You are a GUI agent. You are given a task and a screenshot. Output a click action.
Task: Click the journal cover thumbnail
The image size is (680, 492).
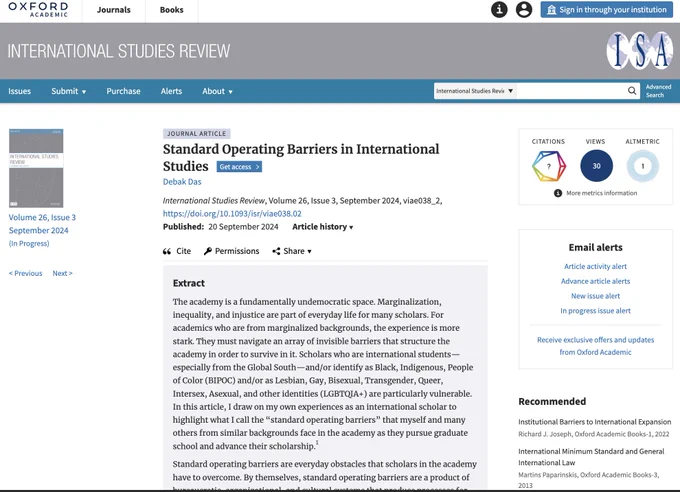[36, 168]
